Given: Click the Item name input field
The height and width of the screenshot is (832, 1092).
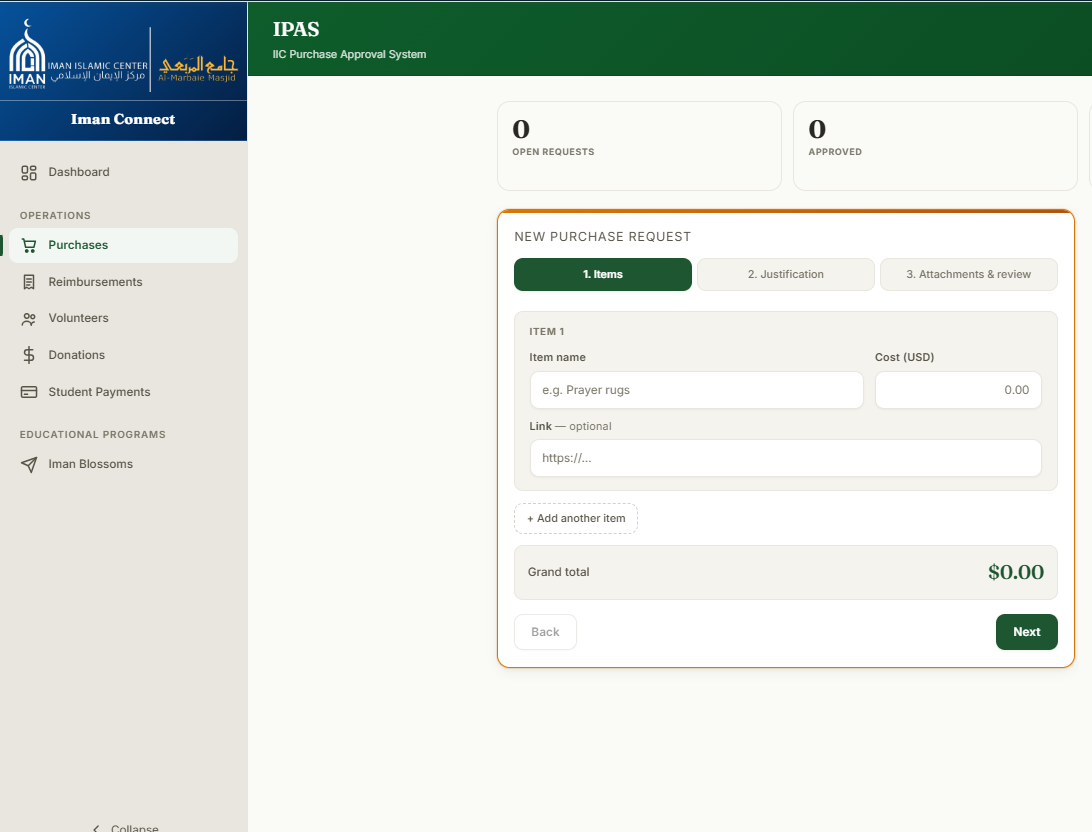Looking at the screenshot, I should click(x=696, y=390).
